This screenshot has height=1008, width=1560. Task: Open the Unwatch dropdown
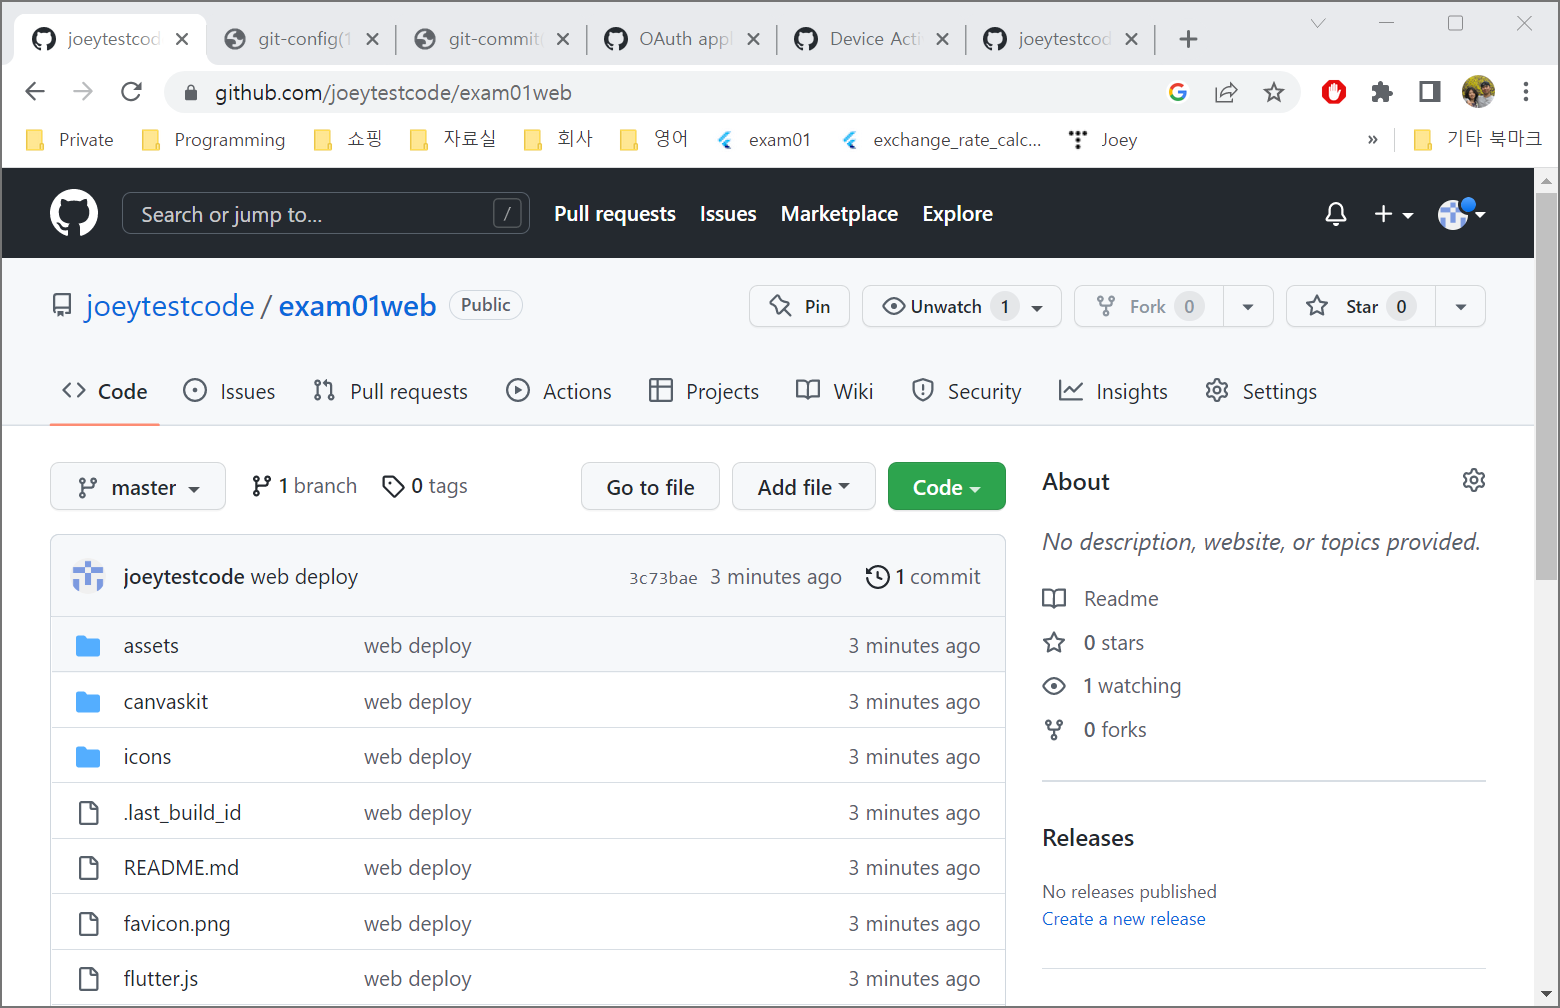pos(961,306)
